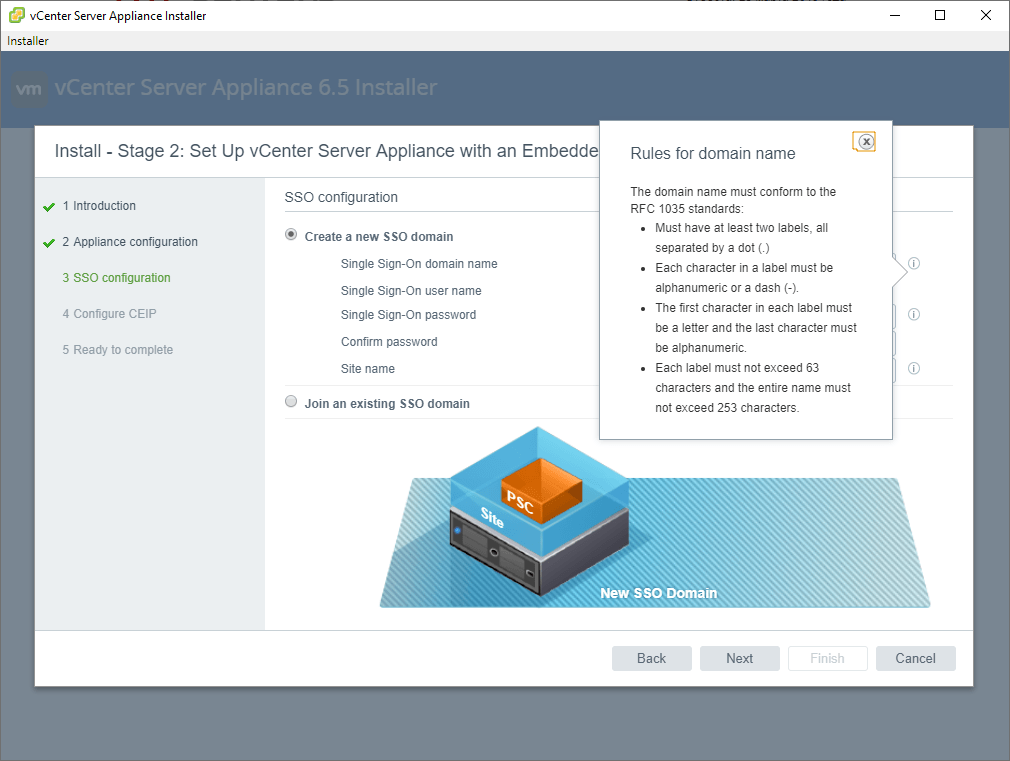Select Create a new SSO domain option
This screenshot has height=761, width=1010.
(291, 235)
